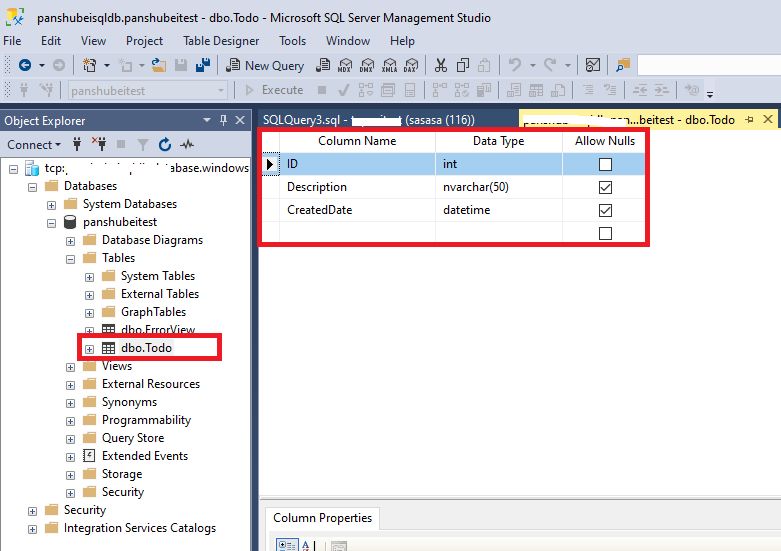Expand the Programmability folder
The image size is (781, 551).
(x=70, y=421)
